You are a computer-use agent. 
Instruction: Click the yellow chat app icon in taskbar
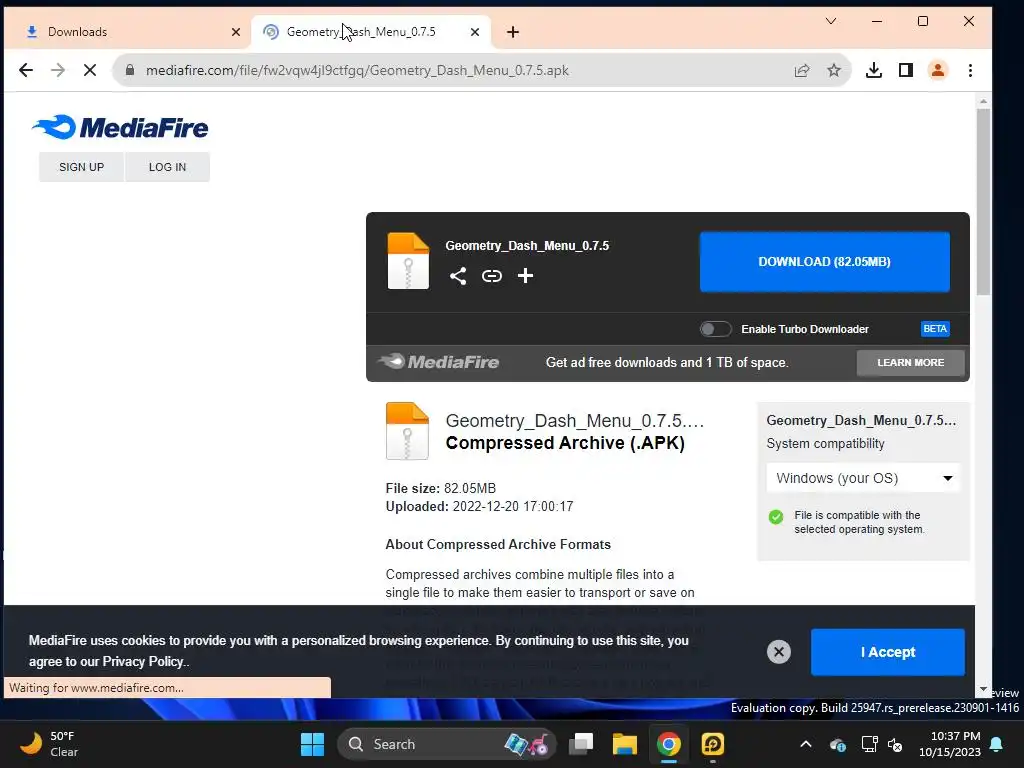(712, 744)
